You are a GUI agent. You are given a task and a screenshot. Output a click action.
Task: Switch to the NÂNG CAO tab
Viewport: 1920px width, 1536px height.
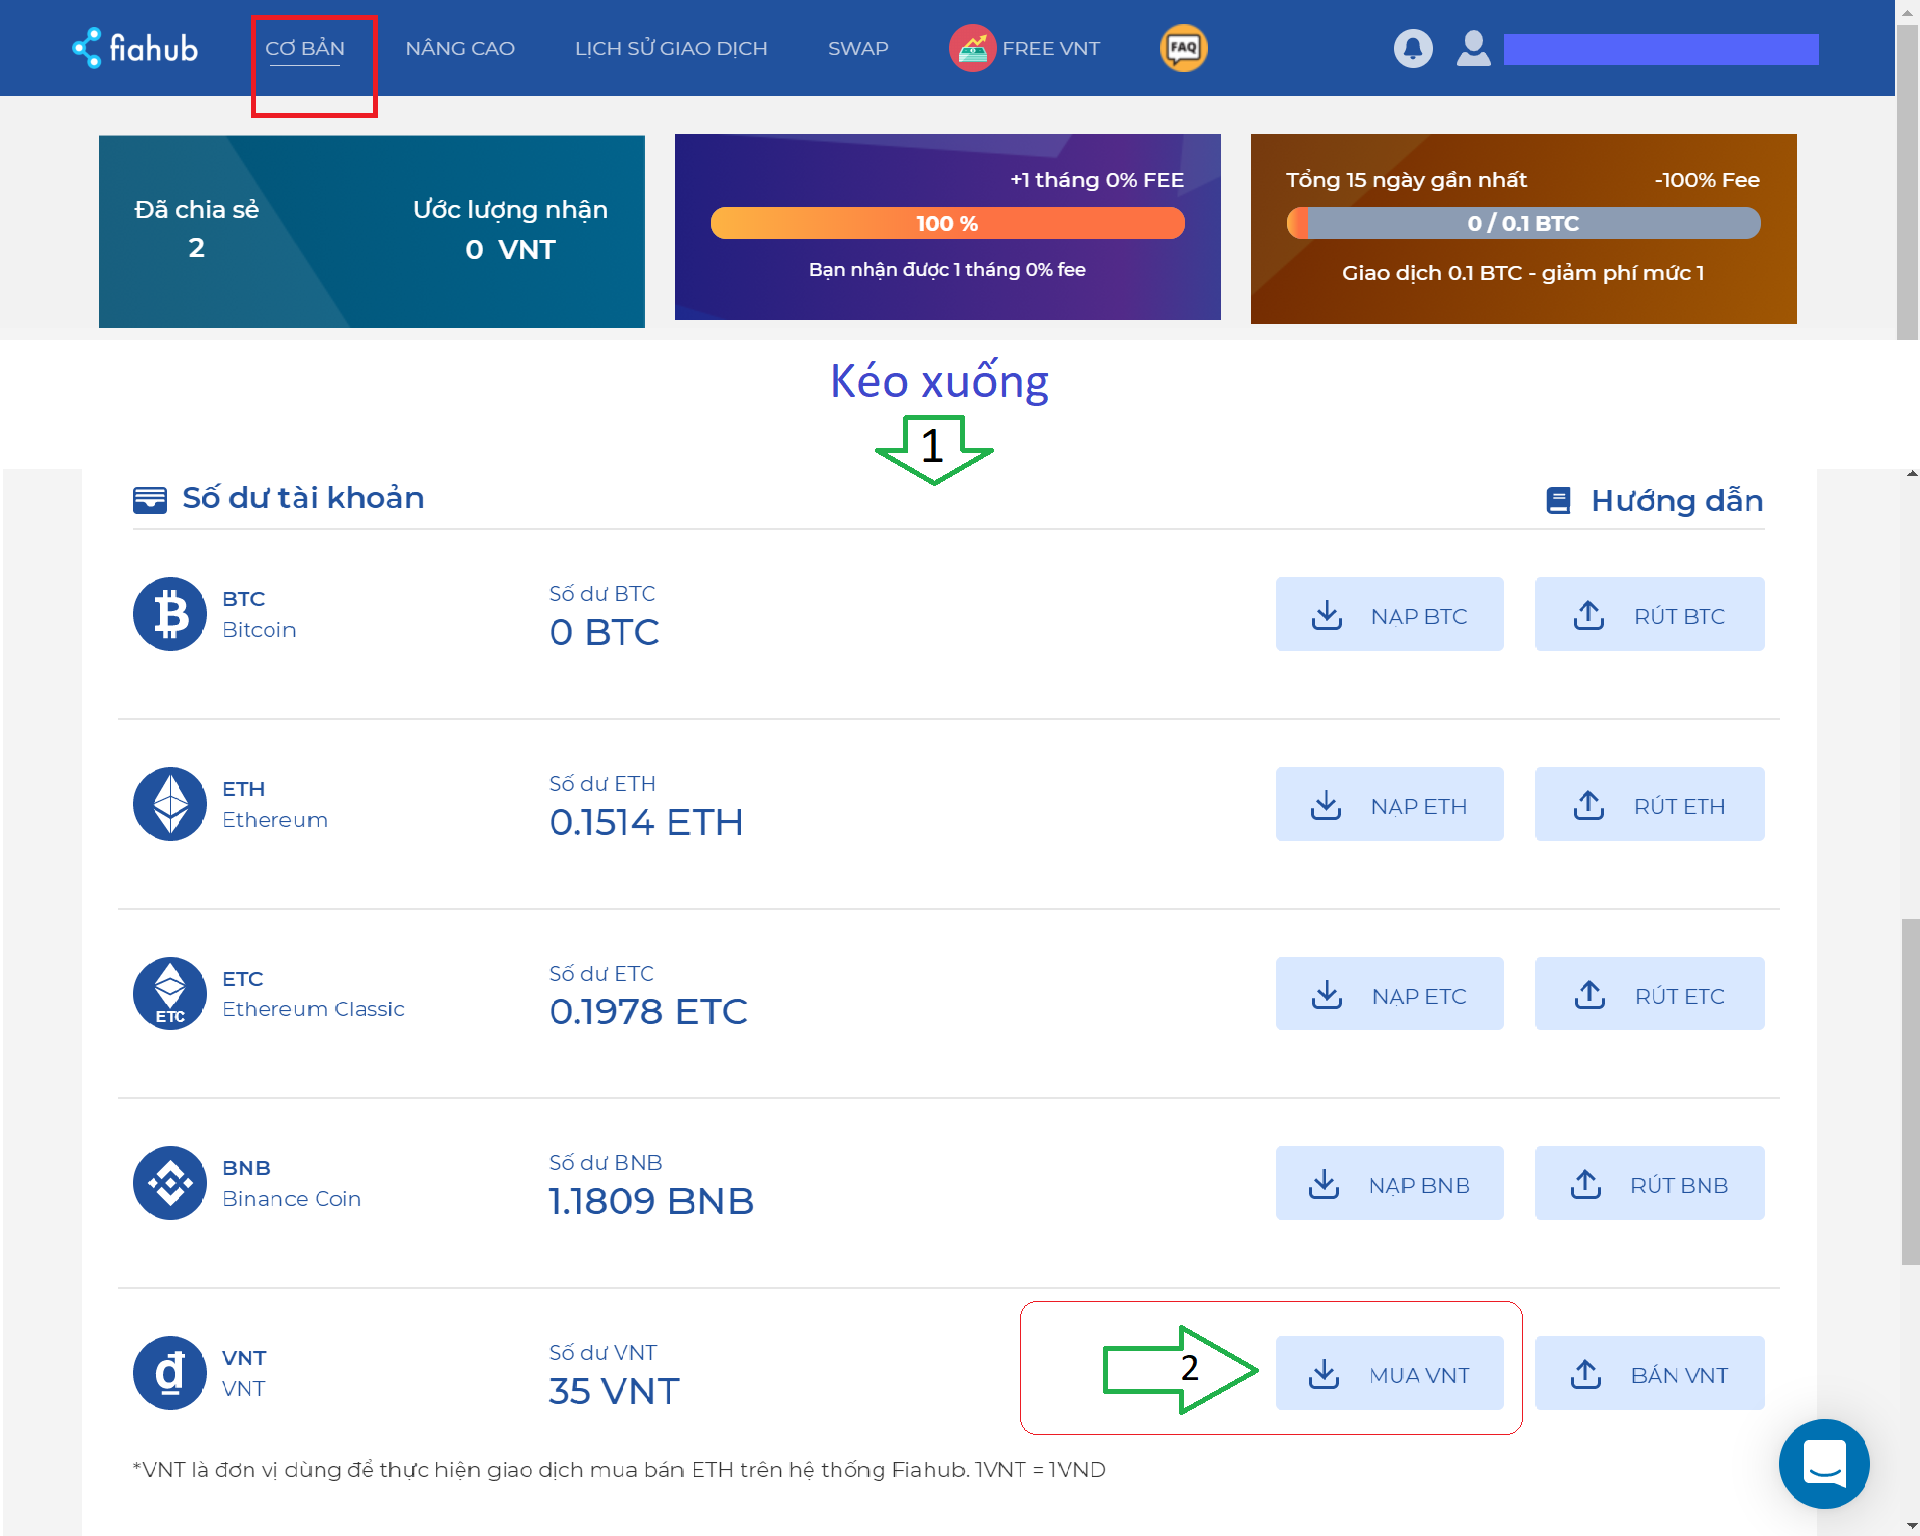pyautogui.click(x=460, y=48)
